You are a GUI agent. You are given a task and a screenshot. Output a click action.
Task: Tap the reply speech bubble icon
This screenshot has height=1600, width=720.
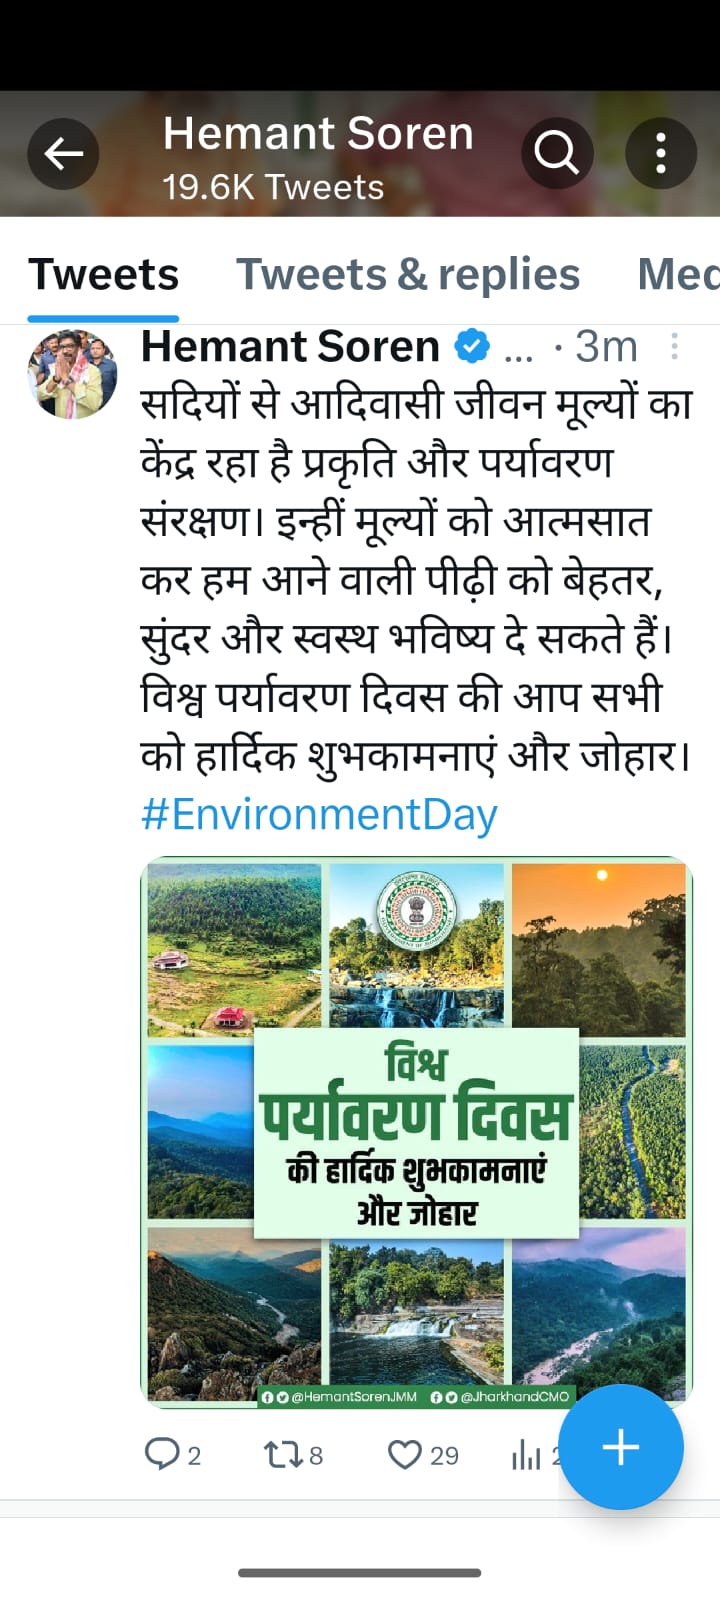click(162, 1453)
